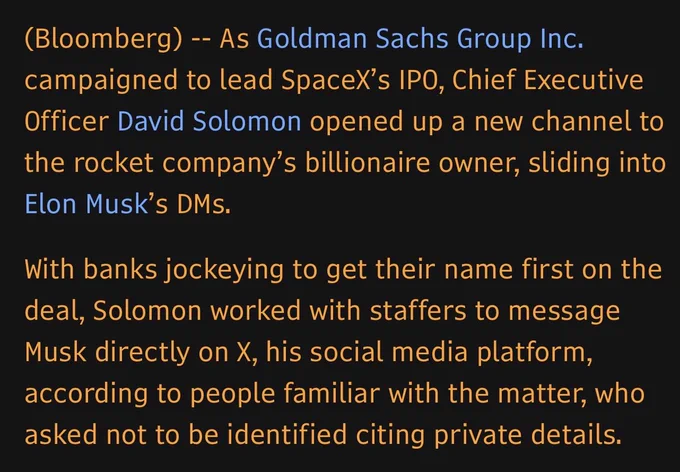Click the word "DMs" after Elon Musk's

pos(201,204)
